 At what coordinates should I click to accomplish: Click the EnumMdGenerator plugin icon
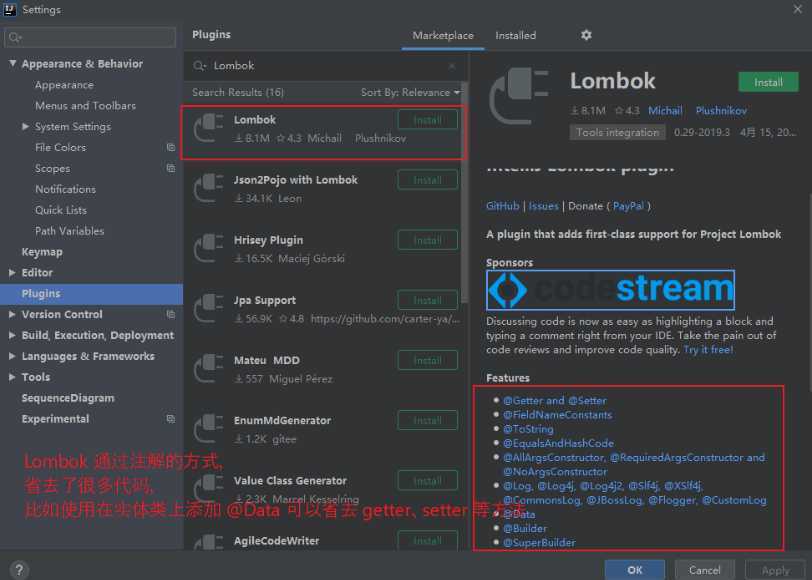click(208, 428)
